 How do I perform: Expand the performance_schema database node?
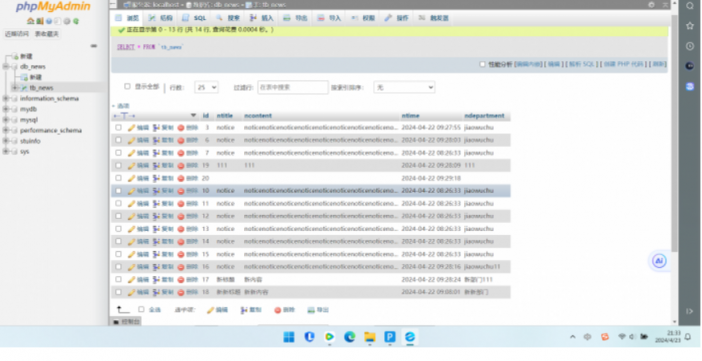[x=6, y=130]
